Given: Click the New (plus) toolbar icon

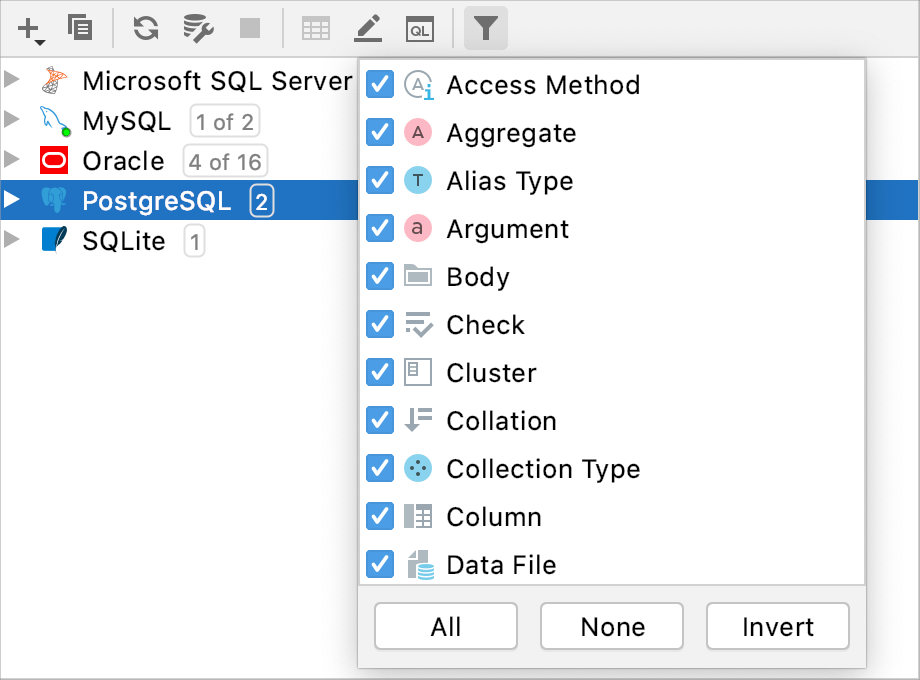Looking at the screenshot, I should pyautogui.click(x=30, y=29).
